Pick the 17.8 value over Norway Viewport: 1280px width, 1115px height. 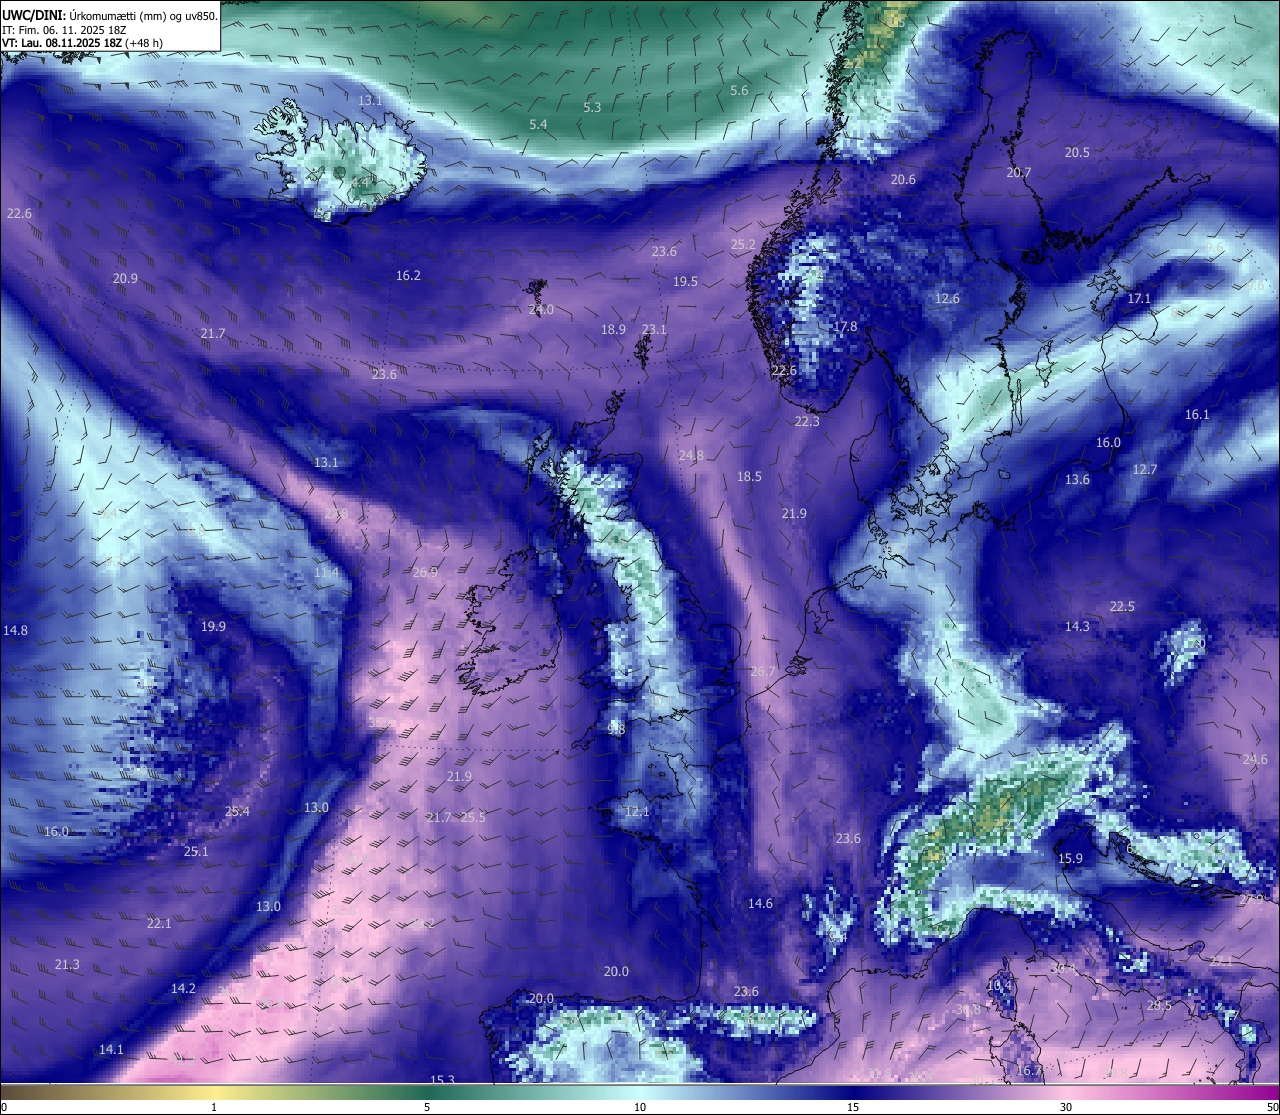tap(845, 327)
